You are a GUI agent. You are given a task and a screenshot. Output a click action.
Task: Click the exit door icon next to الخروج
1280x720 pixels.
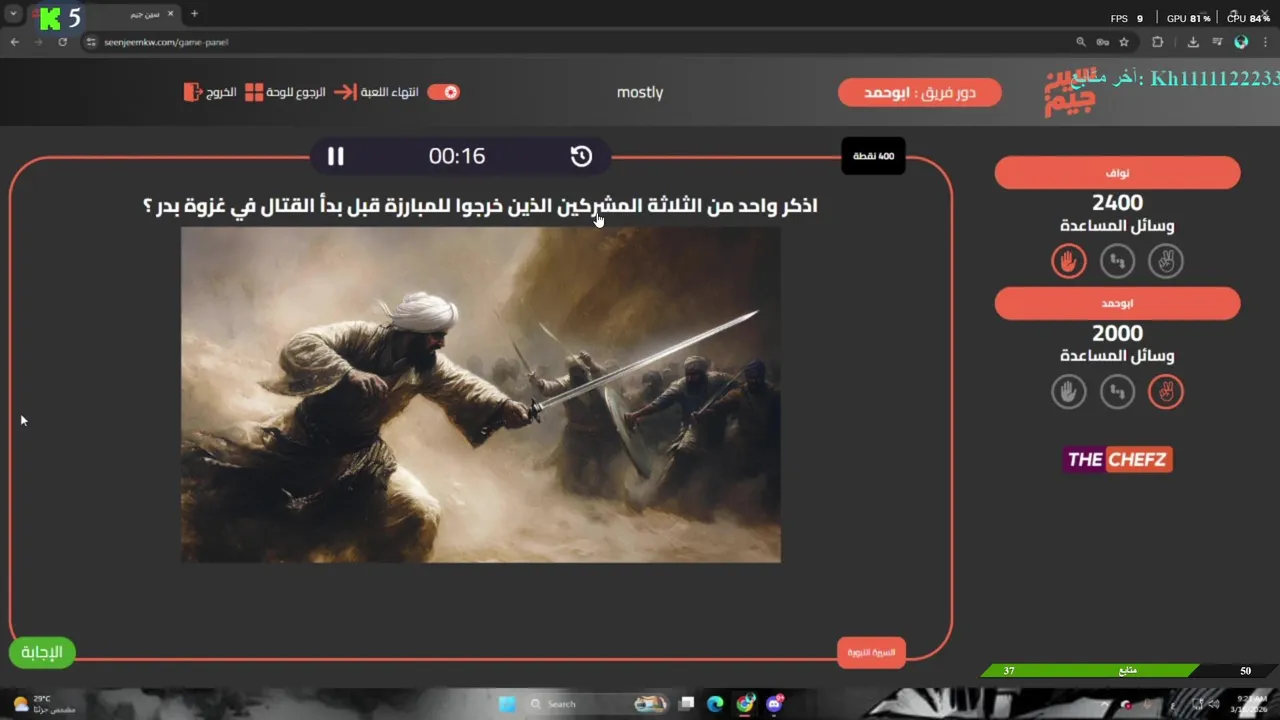193,92
